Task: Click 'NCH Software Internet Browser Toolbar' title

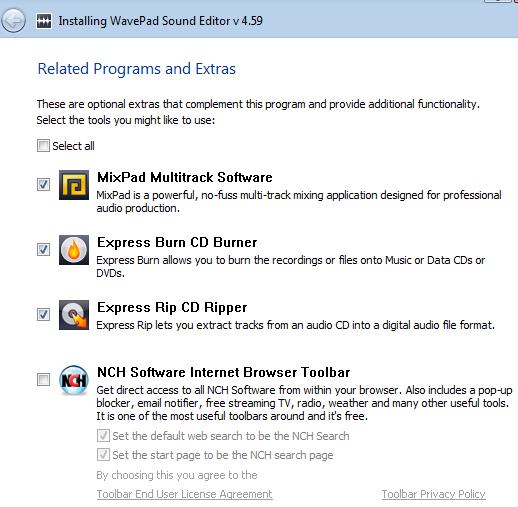Action: pos(224,372)
